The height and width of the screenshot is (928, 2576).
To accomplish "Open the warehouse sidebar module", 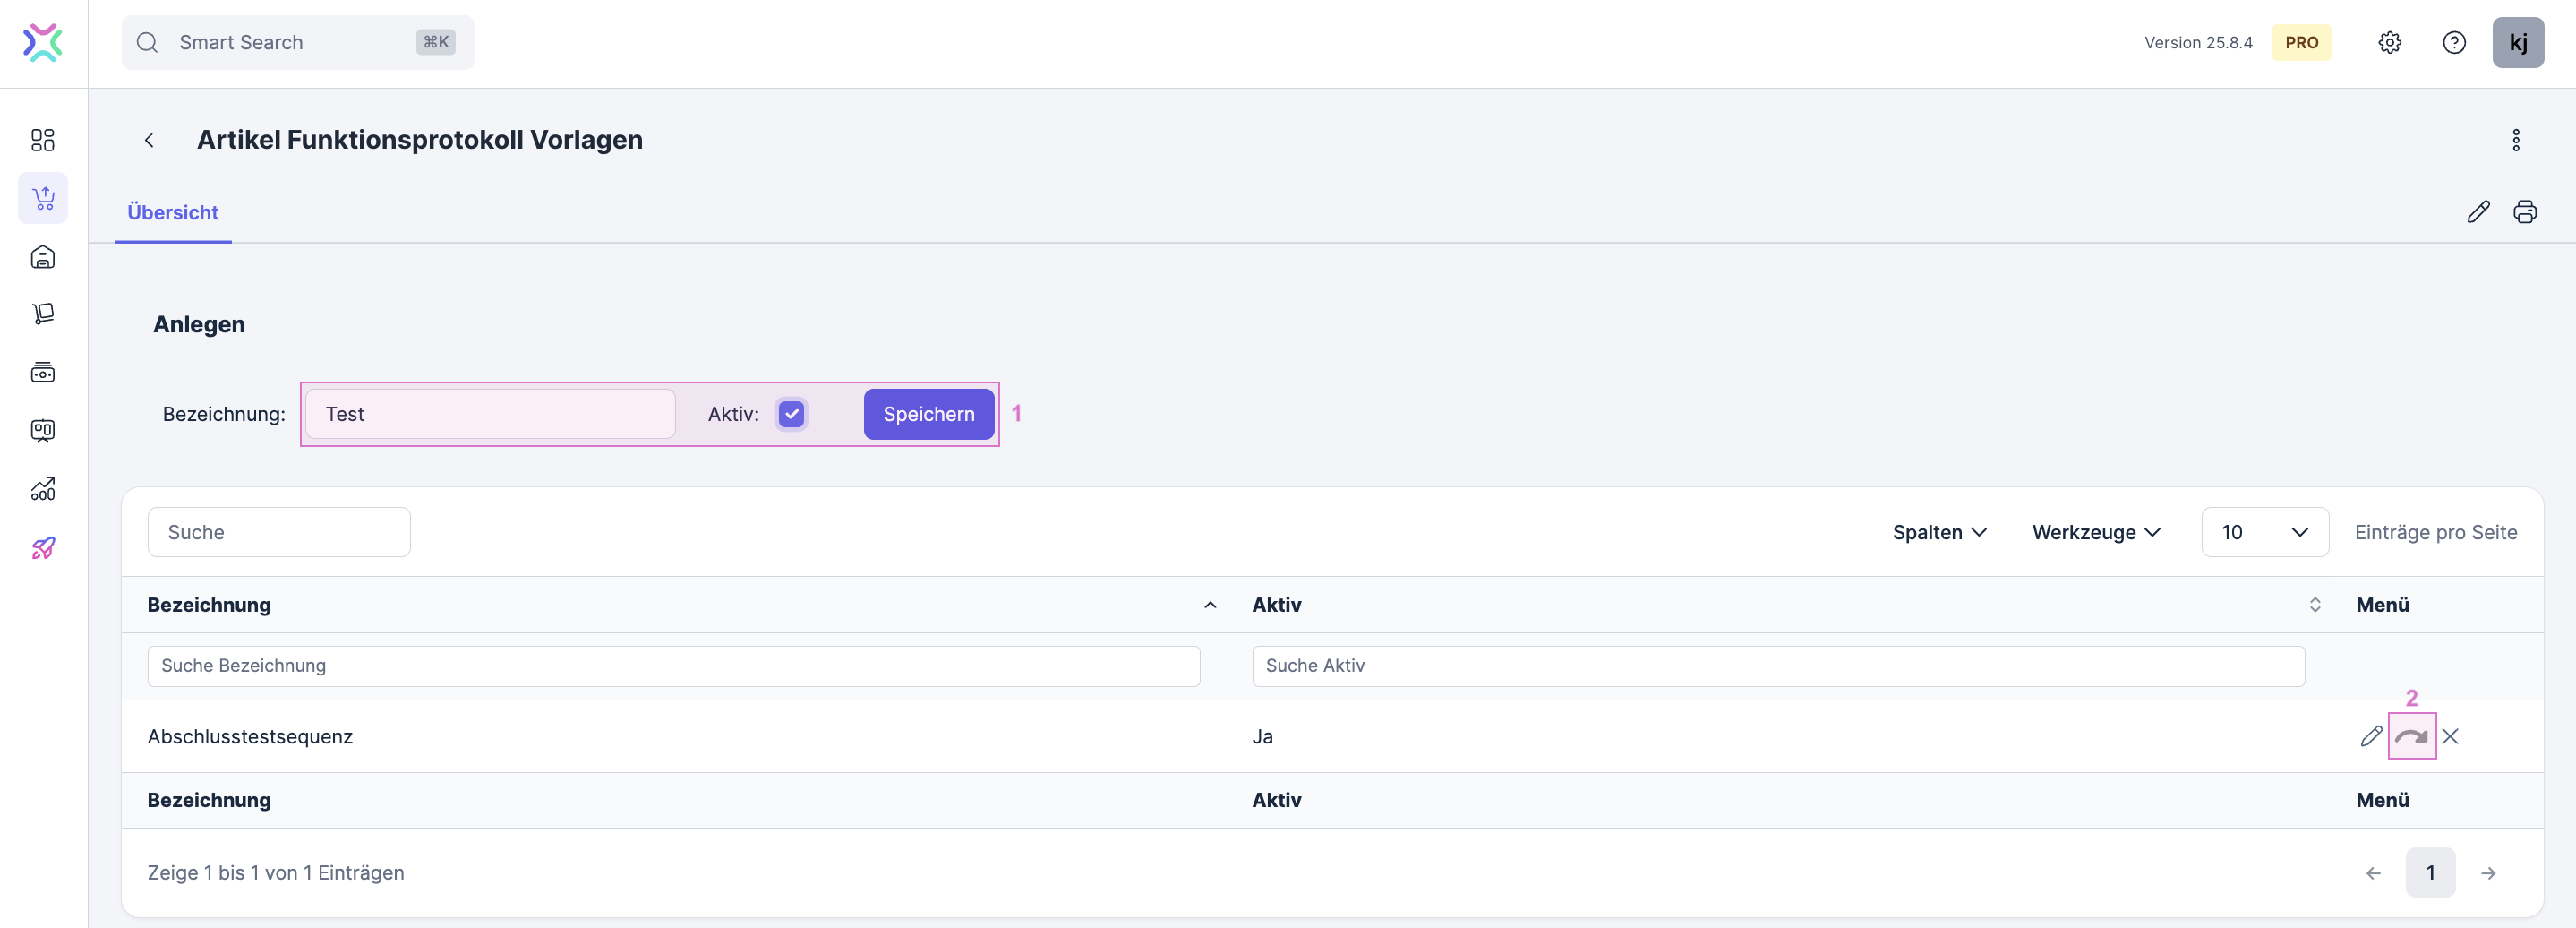I will pos(43,257).
